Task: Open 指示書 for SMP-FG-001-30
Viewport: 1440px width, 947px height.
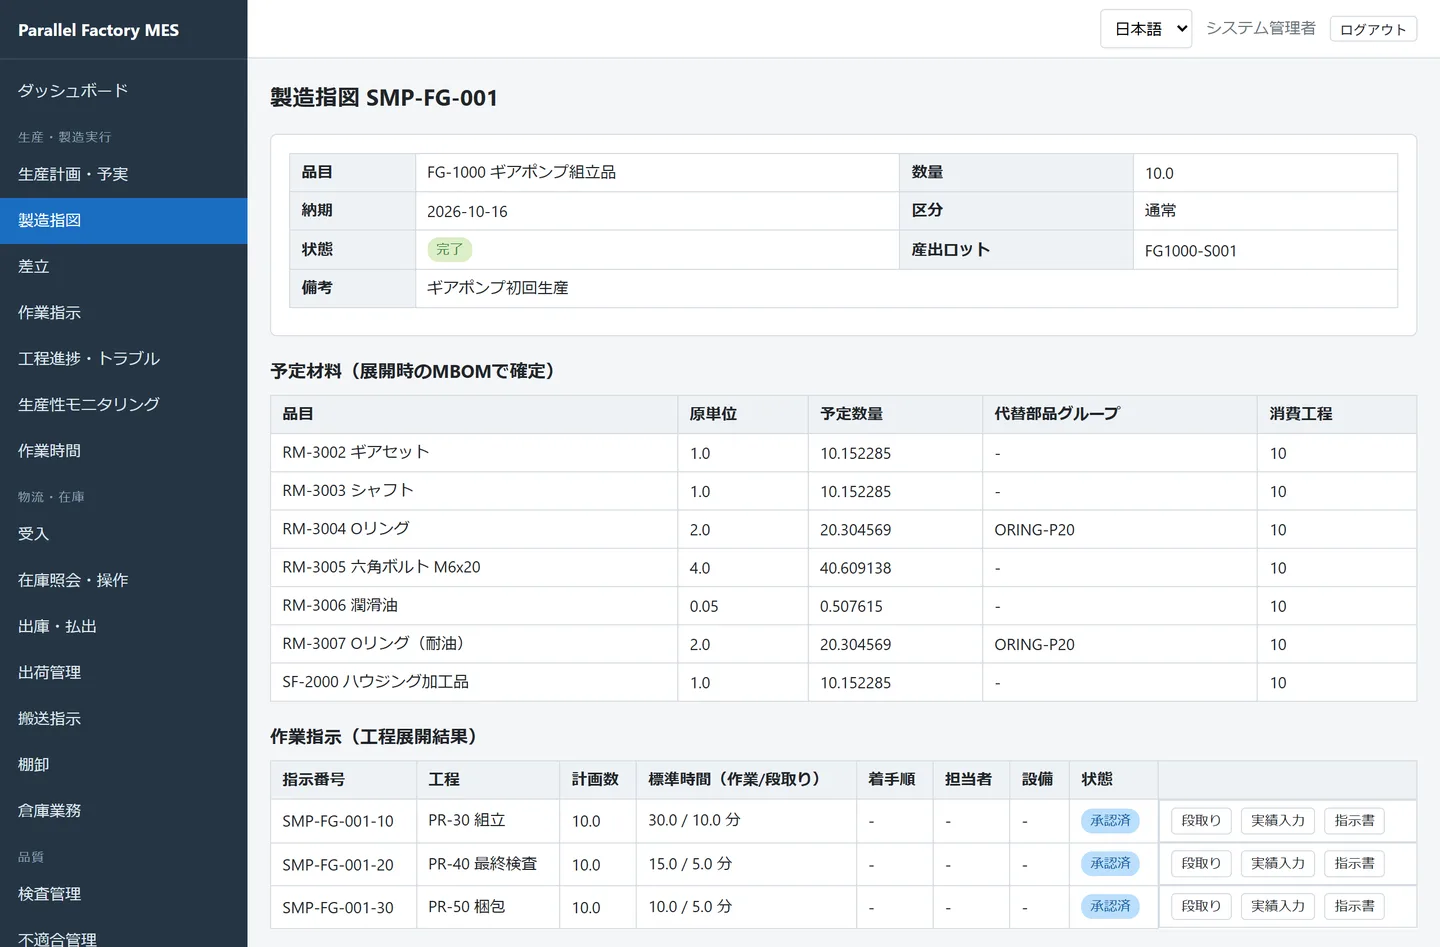Action: pyautogui.click(x=1354, y=907)
